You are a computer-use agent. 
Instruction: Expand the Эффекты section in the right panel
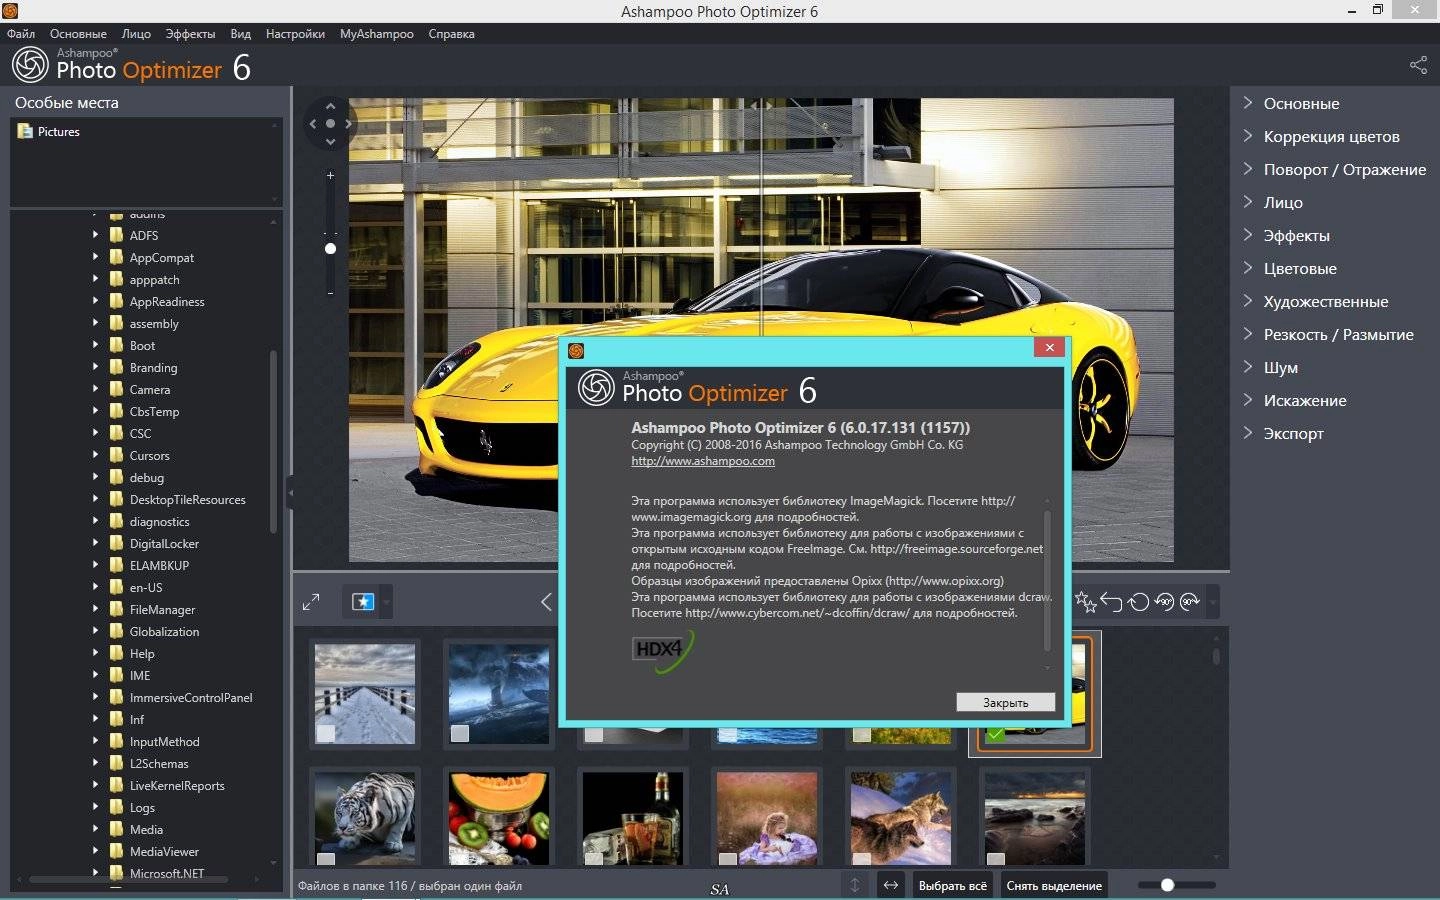[1296, 235]
